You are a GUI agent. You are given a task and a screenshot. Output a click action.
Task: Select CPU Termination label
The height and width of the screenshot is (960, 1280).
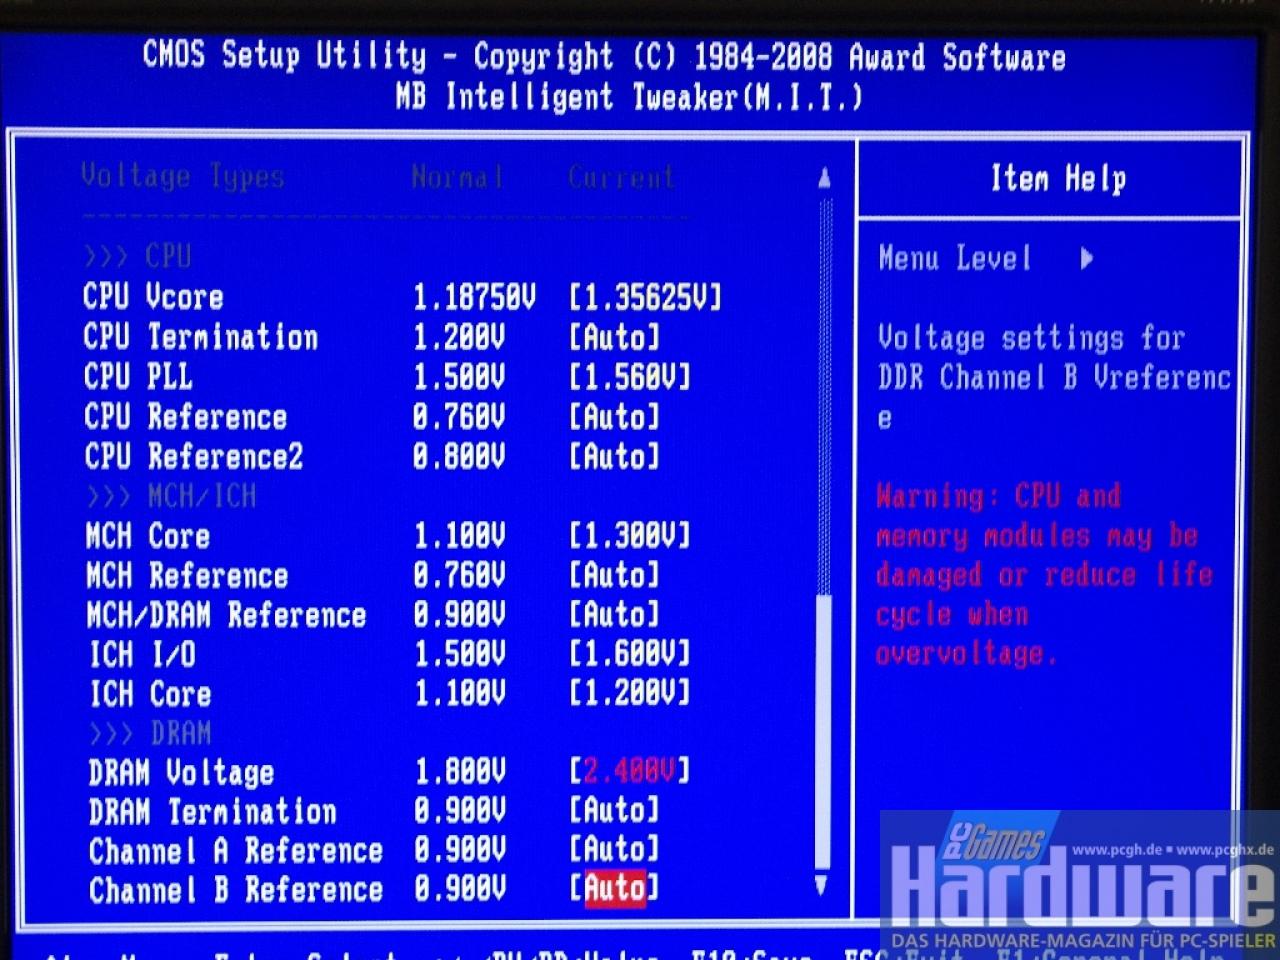[201, 337]
